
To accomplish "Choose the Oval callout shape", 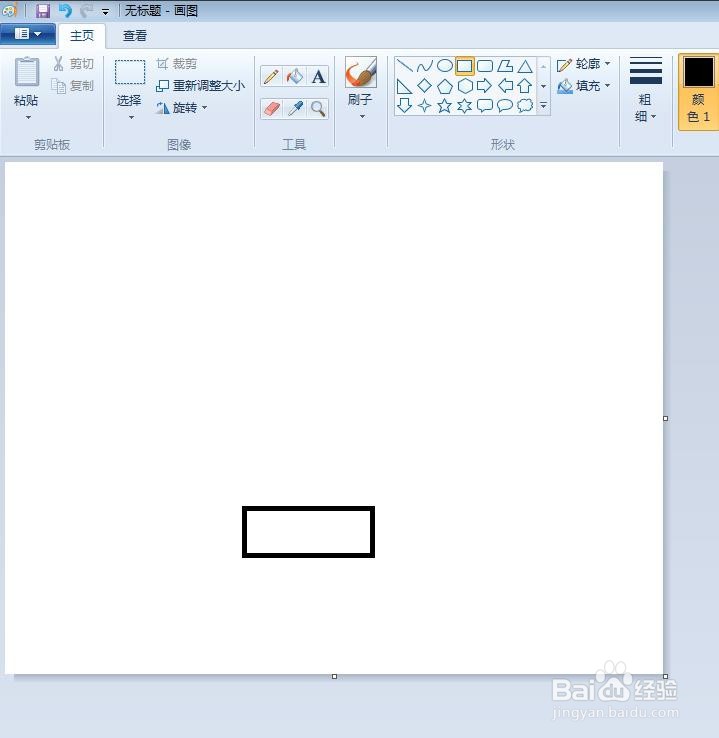I will point(505,105).
